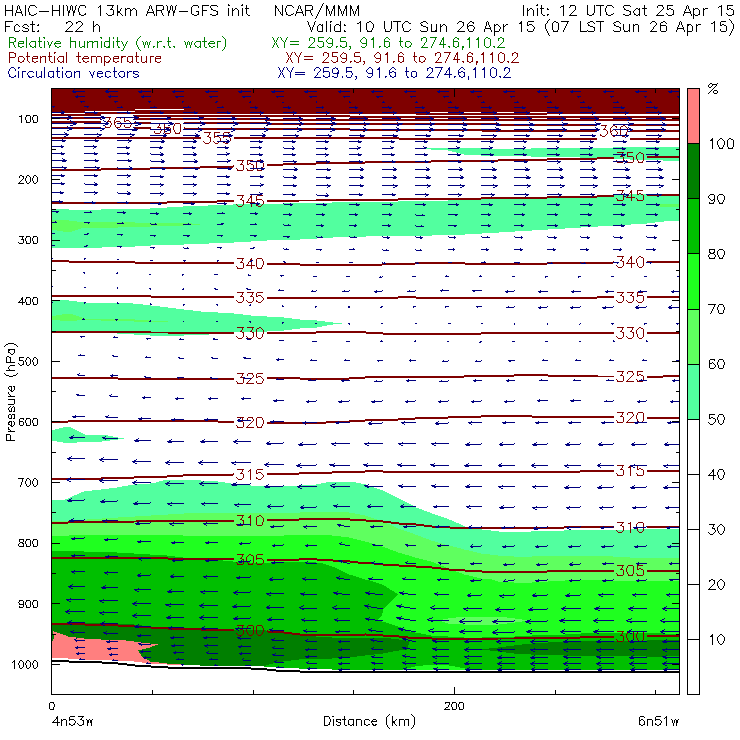Click the darkest green 90–100% colorbar segment
740x740 pixels.
click(693, 171)
